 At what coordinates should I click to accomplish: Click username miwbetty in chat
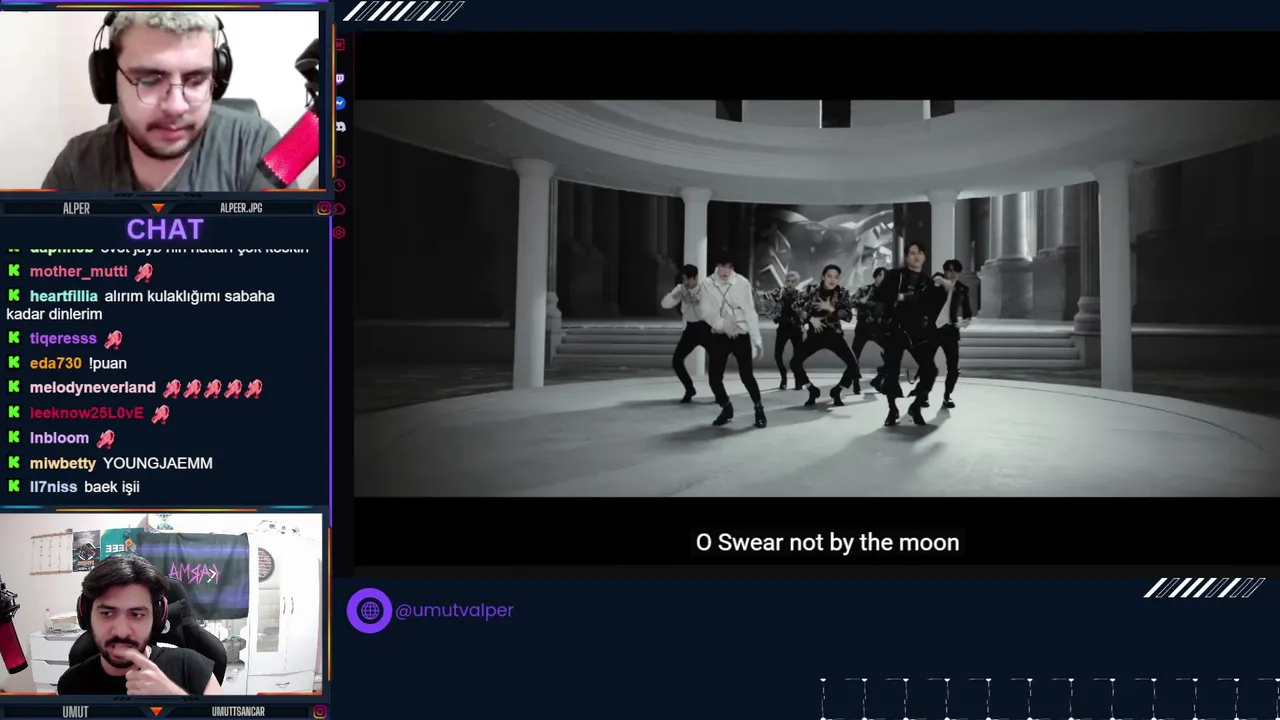click(63, 463)
